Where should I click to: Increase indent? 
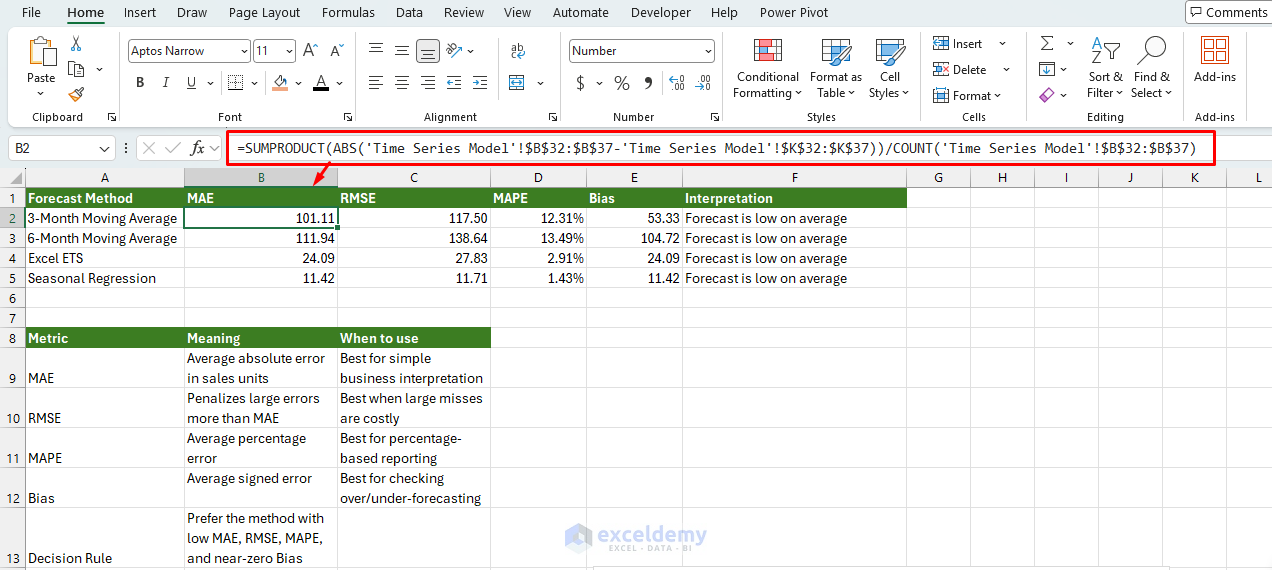pos(480,83)
